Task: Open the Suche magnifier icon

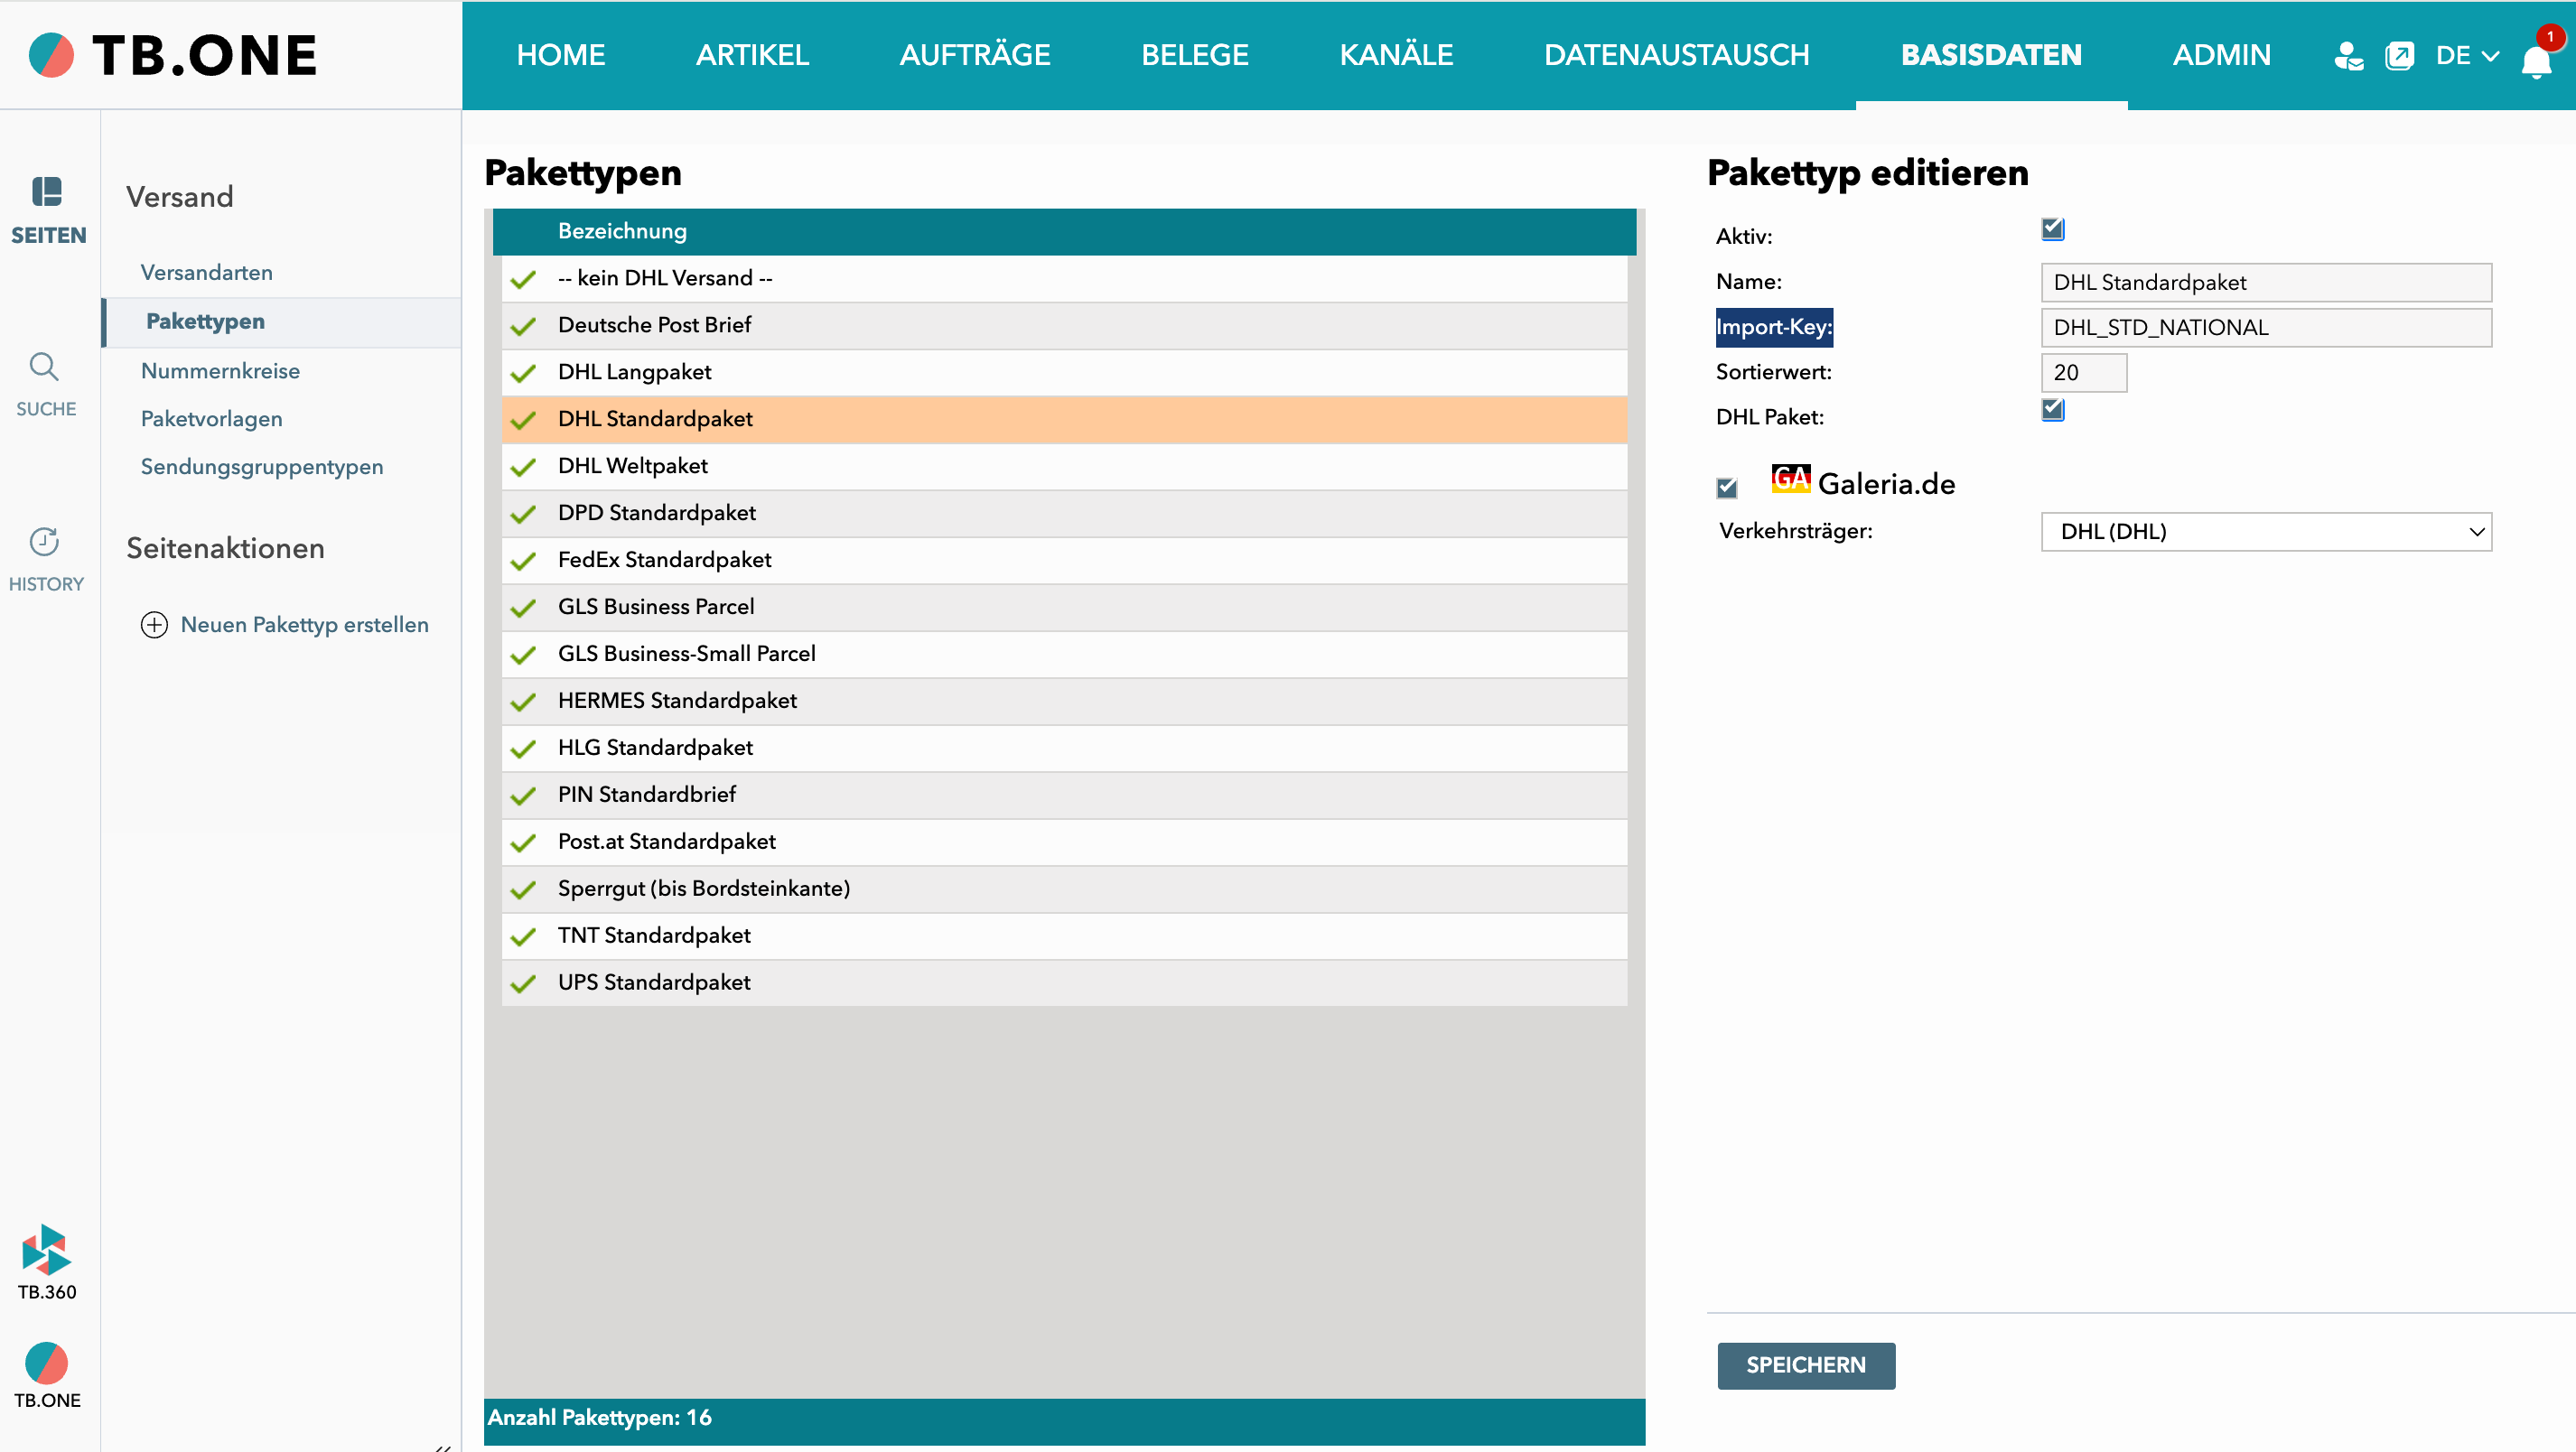Action: tap(44, 367)
